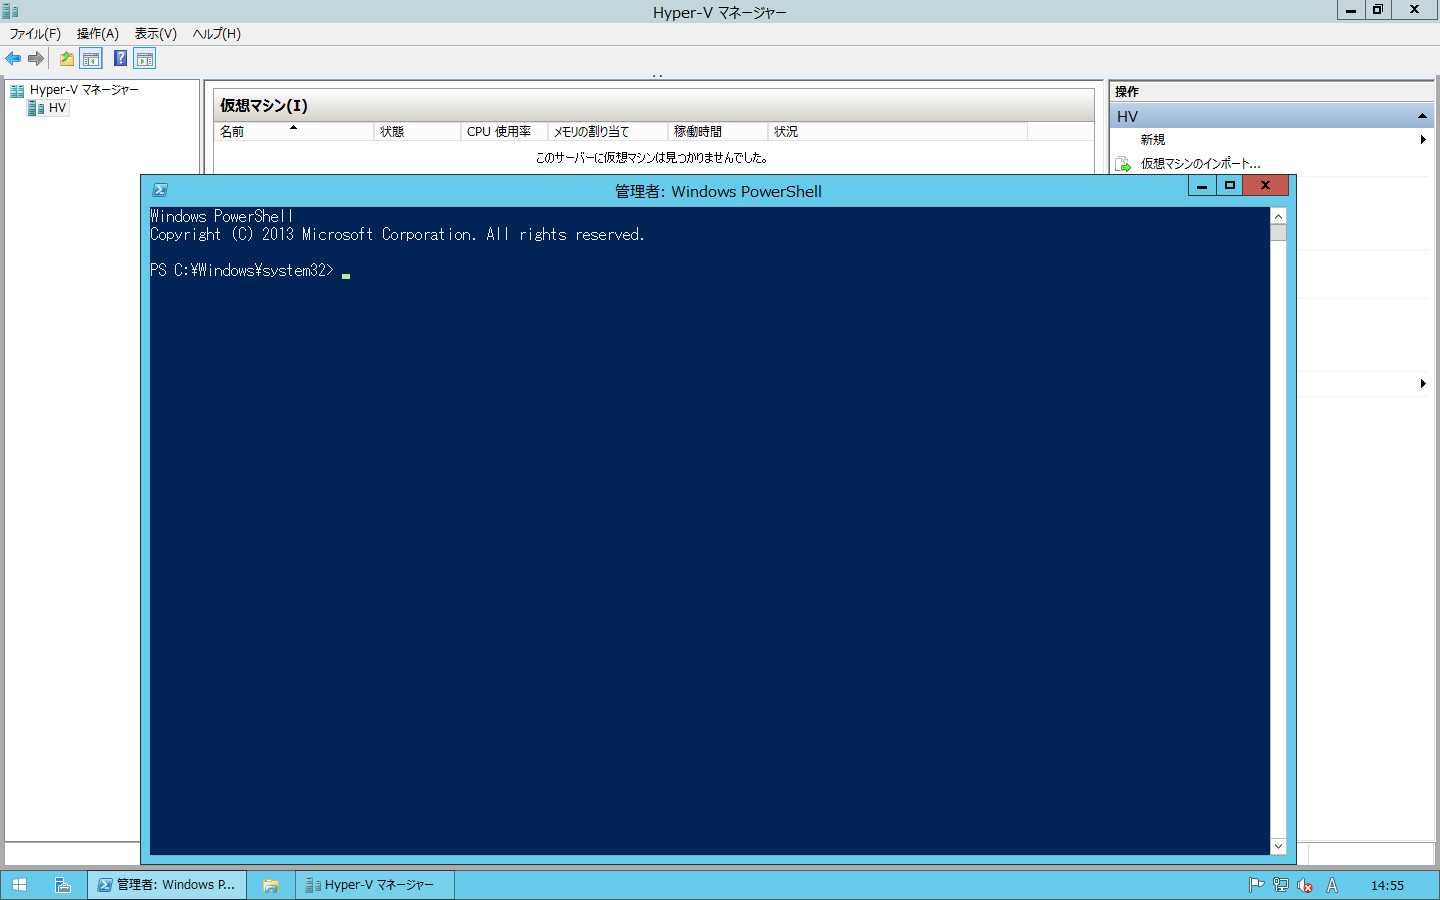Expand the 新規 submenu arrow

(1423, 140)
